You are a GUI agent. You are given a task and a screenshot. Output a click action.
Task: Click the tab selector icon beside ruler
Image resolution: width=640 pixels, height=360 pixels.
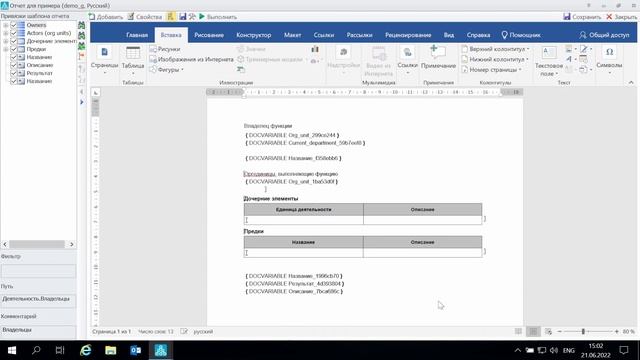[96, 93]
